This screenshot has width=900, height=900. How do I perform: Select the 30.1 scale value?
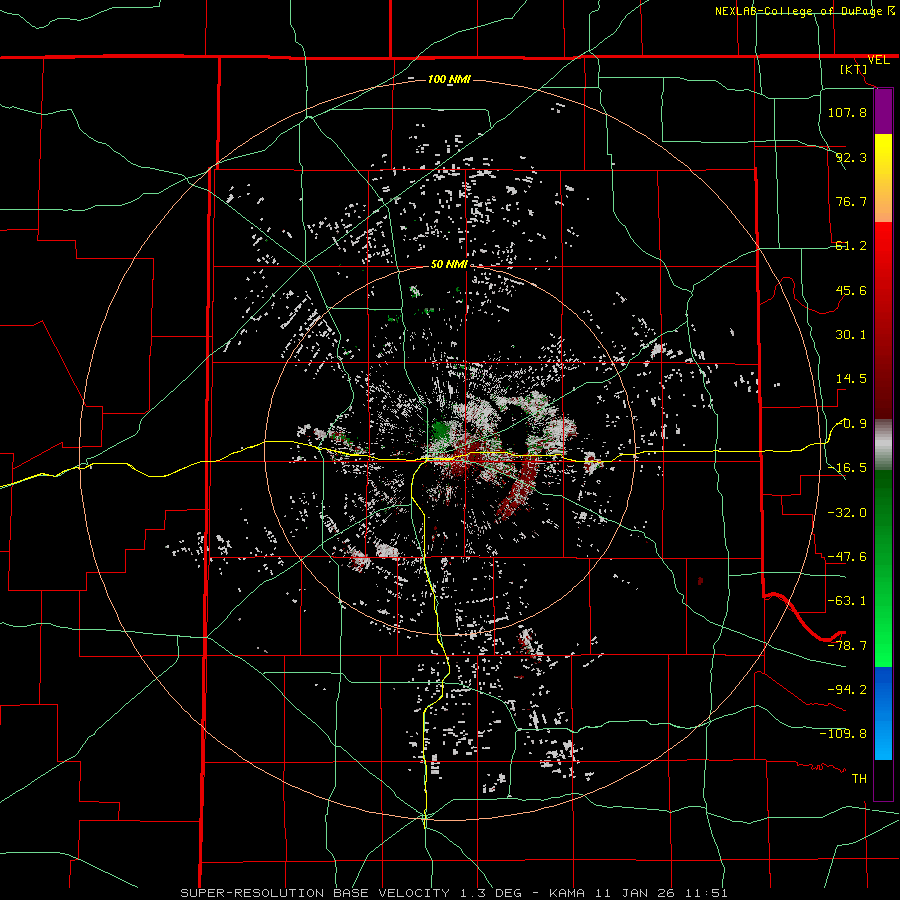(851, 335)
